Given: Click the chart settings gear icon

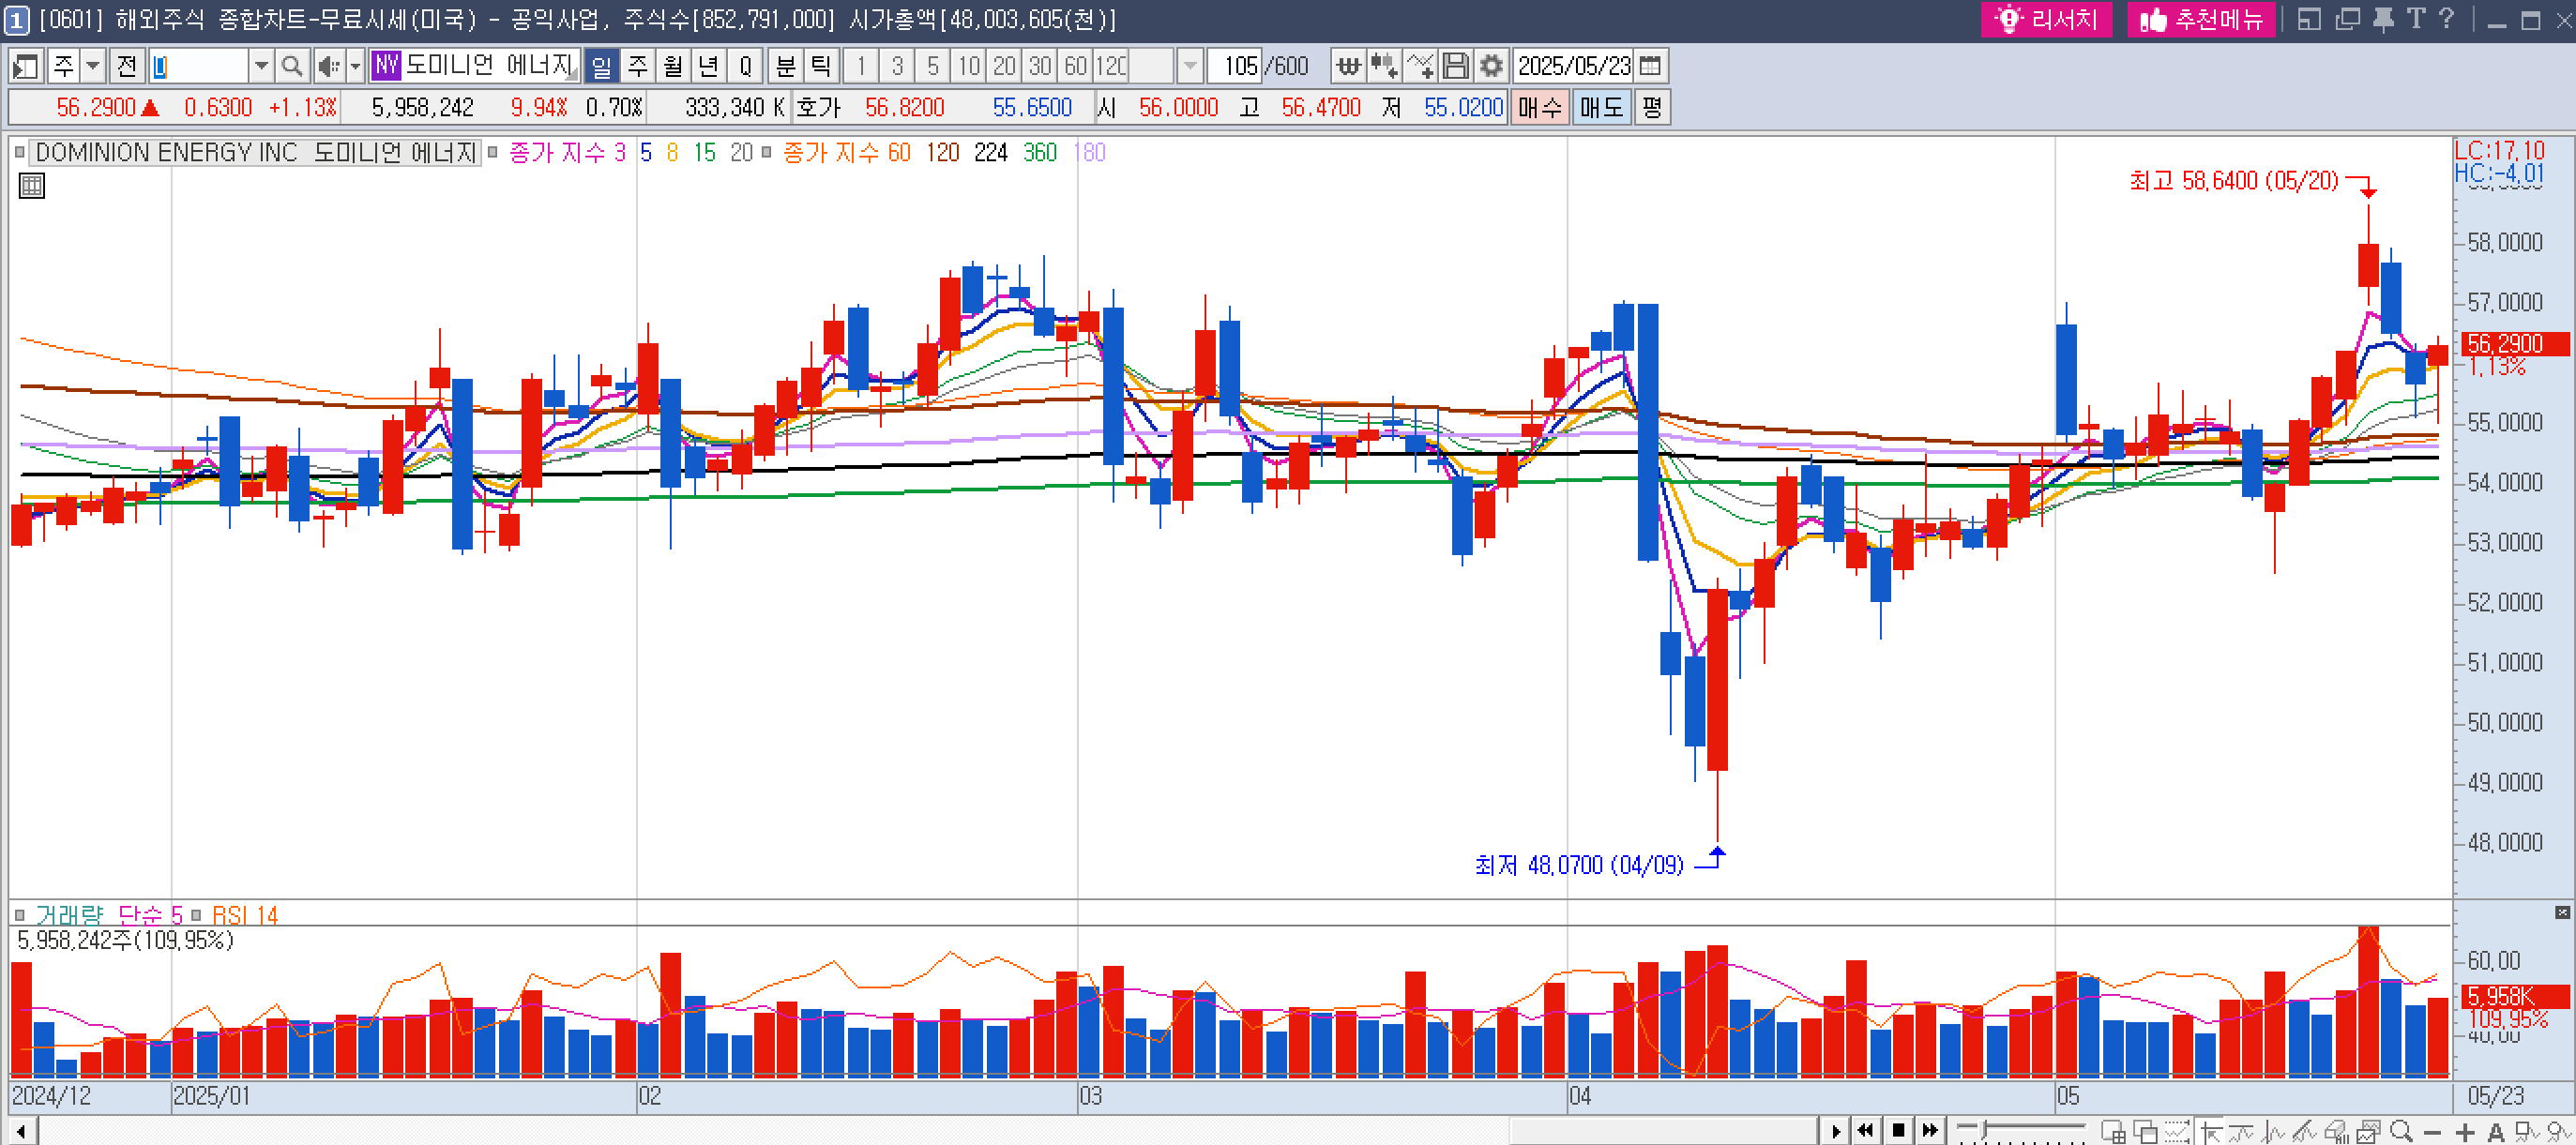Looking at the screenshot, I should tap(1490, 67).
